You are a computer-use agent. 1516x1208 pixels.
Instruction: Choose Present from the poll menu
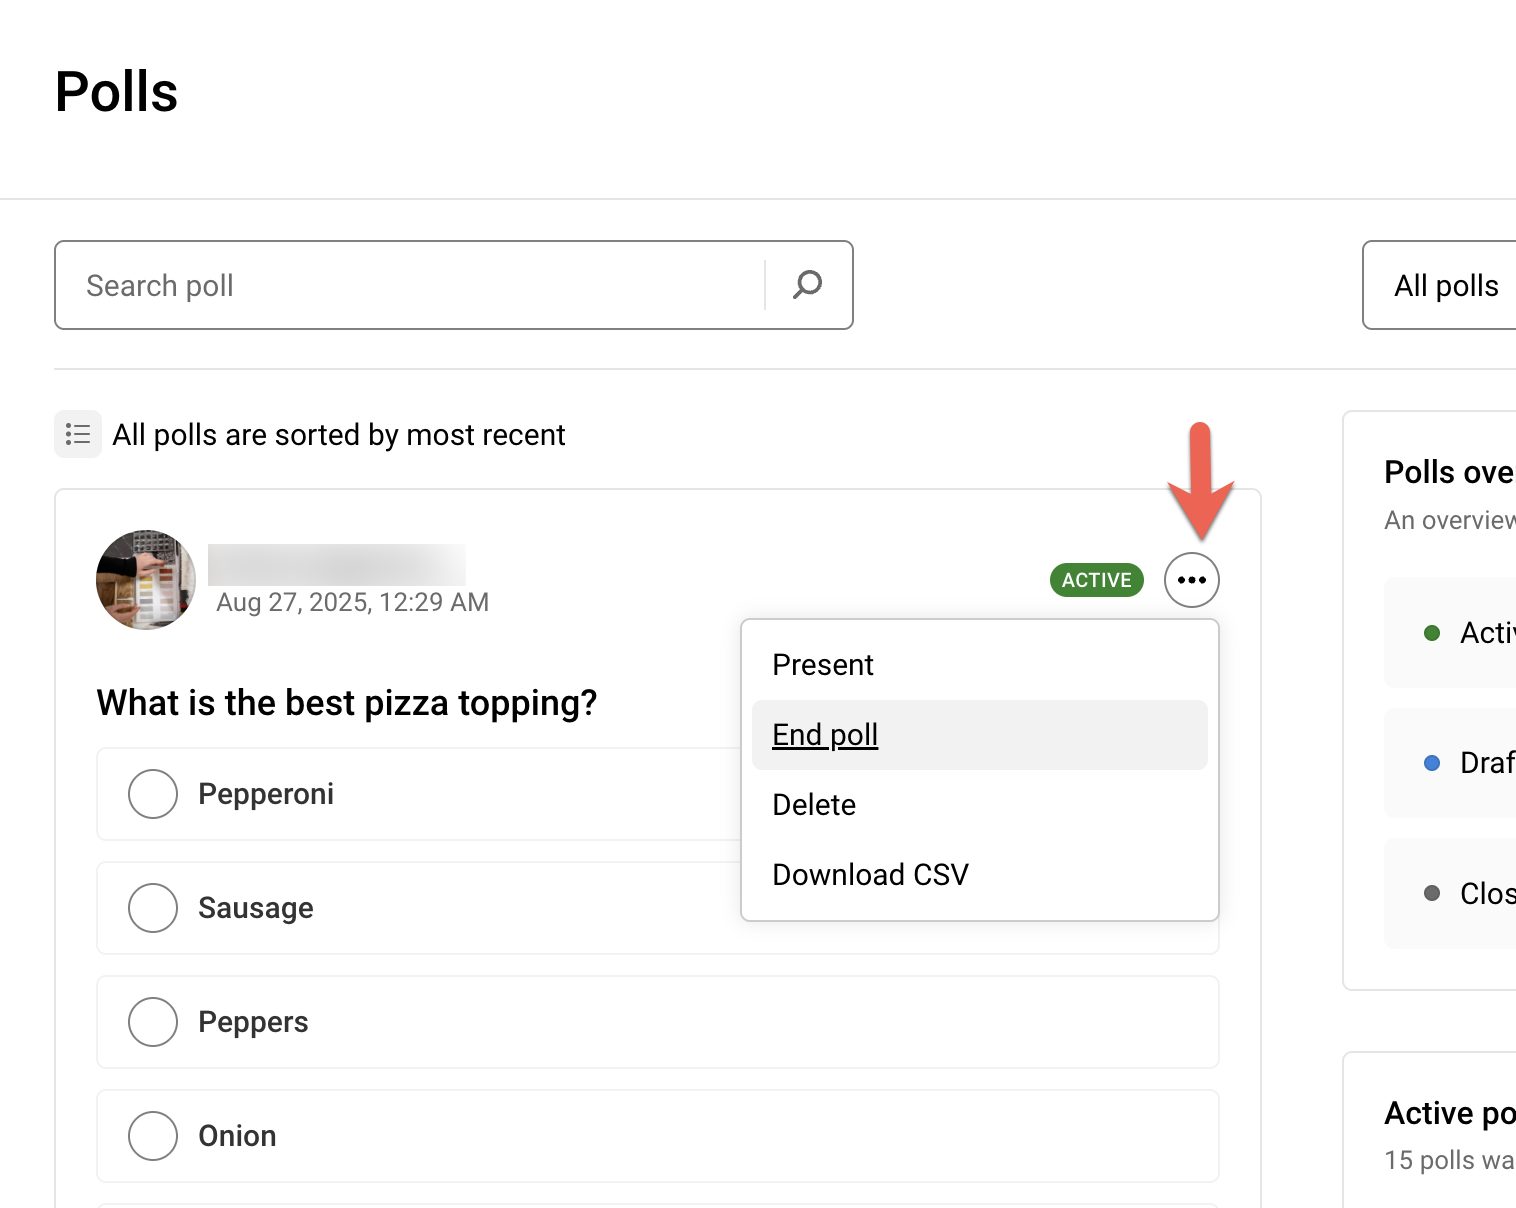(979, 665)
